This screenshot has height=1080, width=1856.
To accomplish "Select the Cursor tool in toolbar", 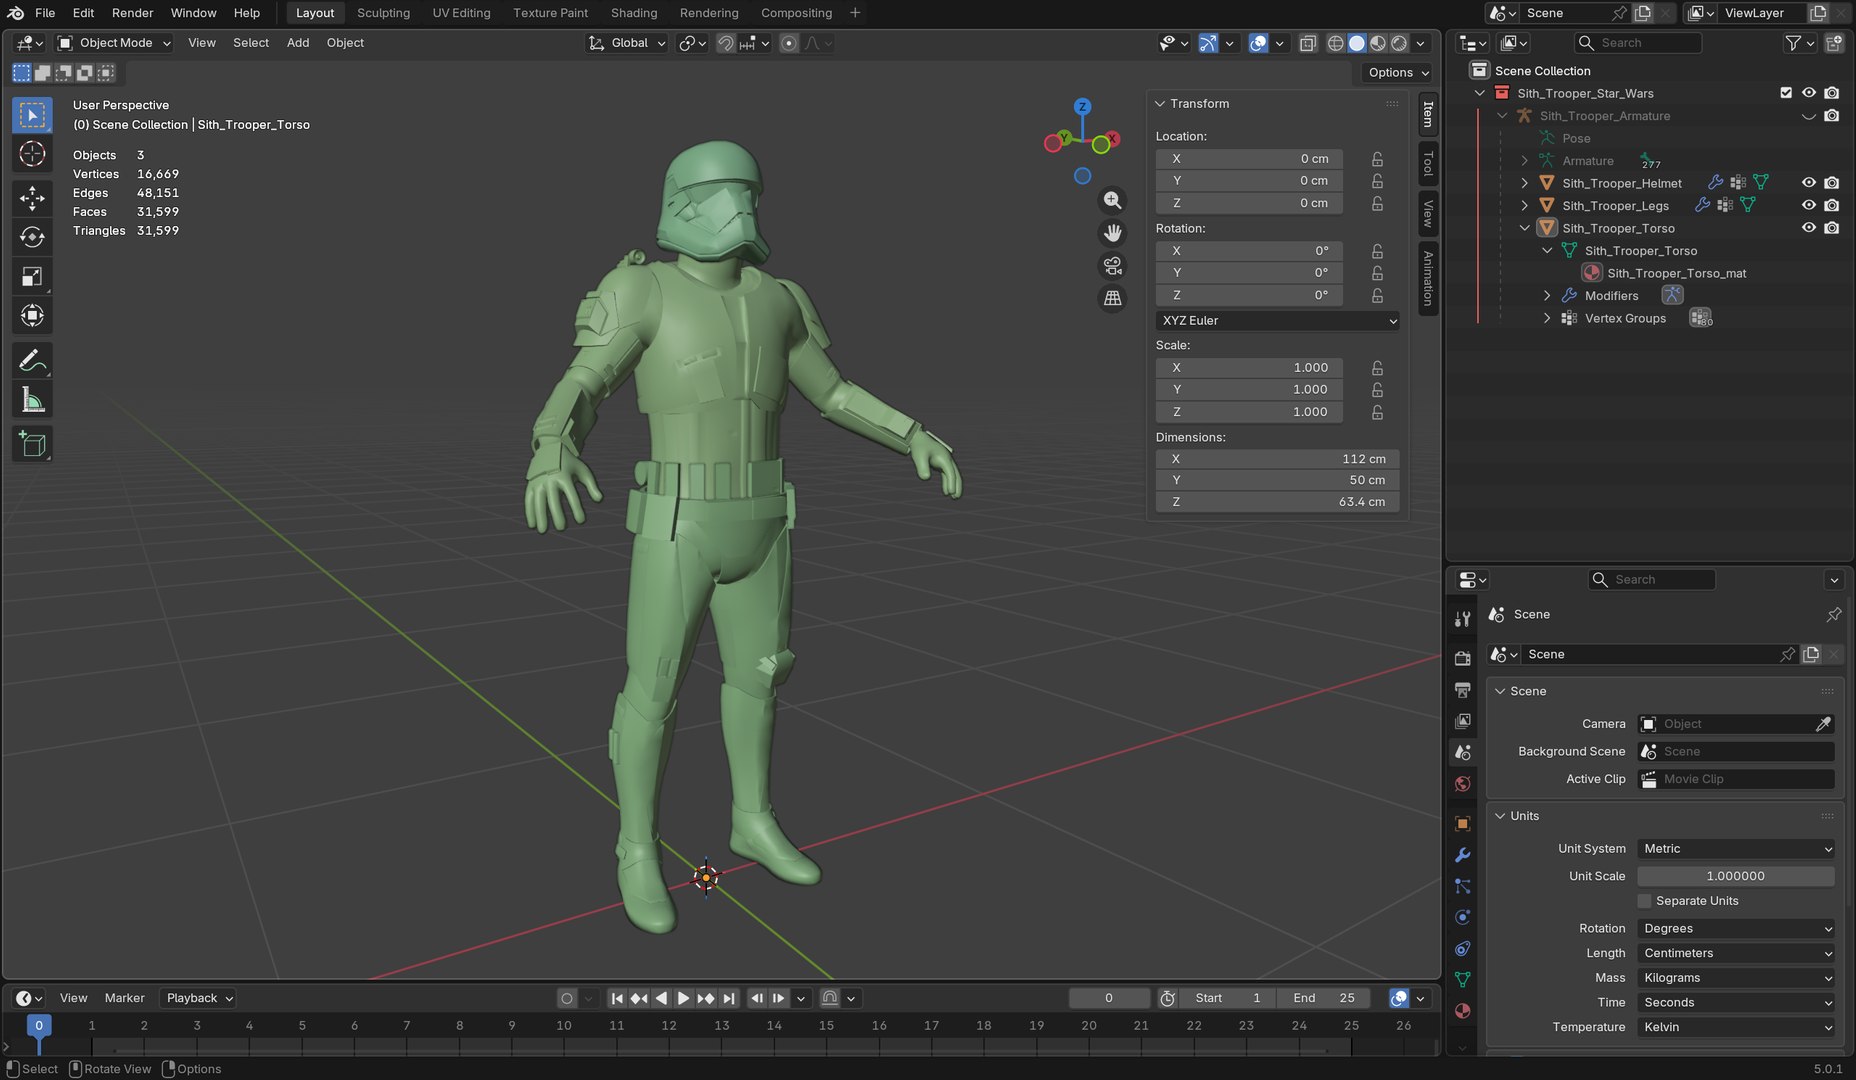I will pos(32,154).
